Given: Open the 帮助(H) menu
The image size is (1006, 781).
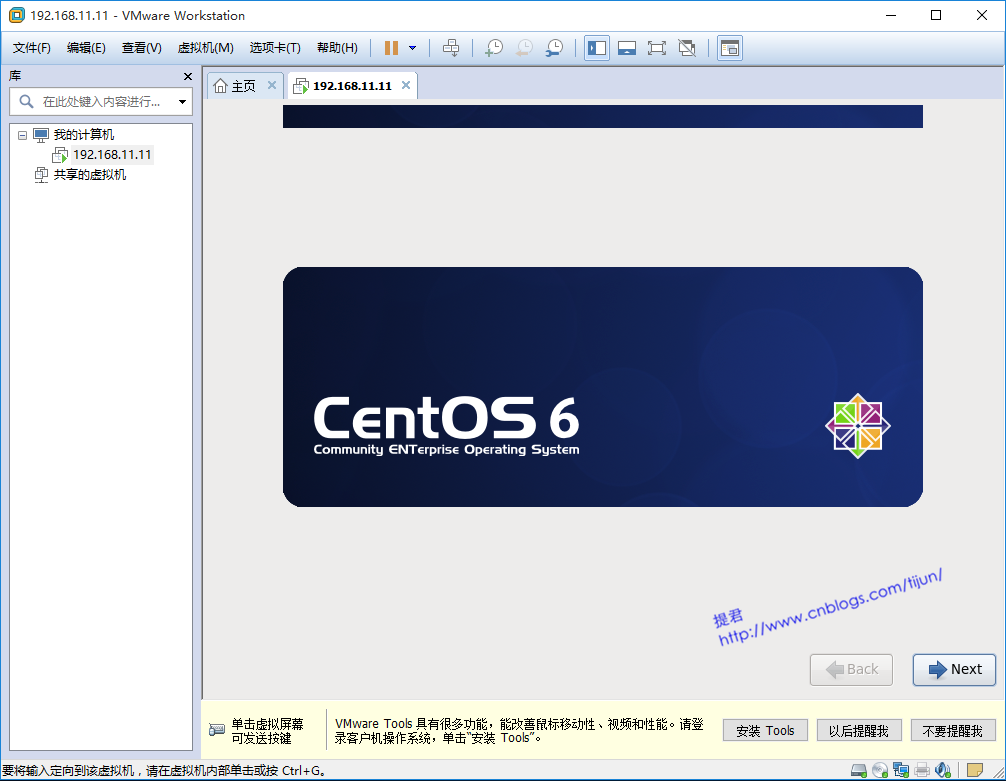Looking at the screenshot, I should [337, 48].
